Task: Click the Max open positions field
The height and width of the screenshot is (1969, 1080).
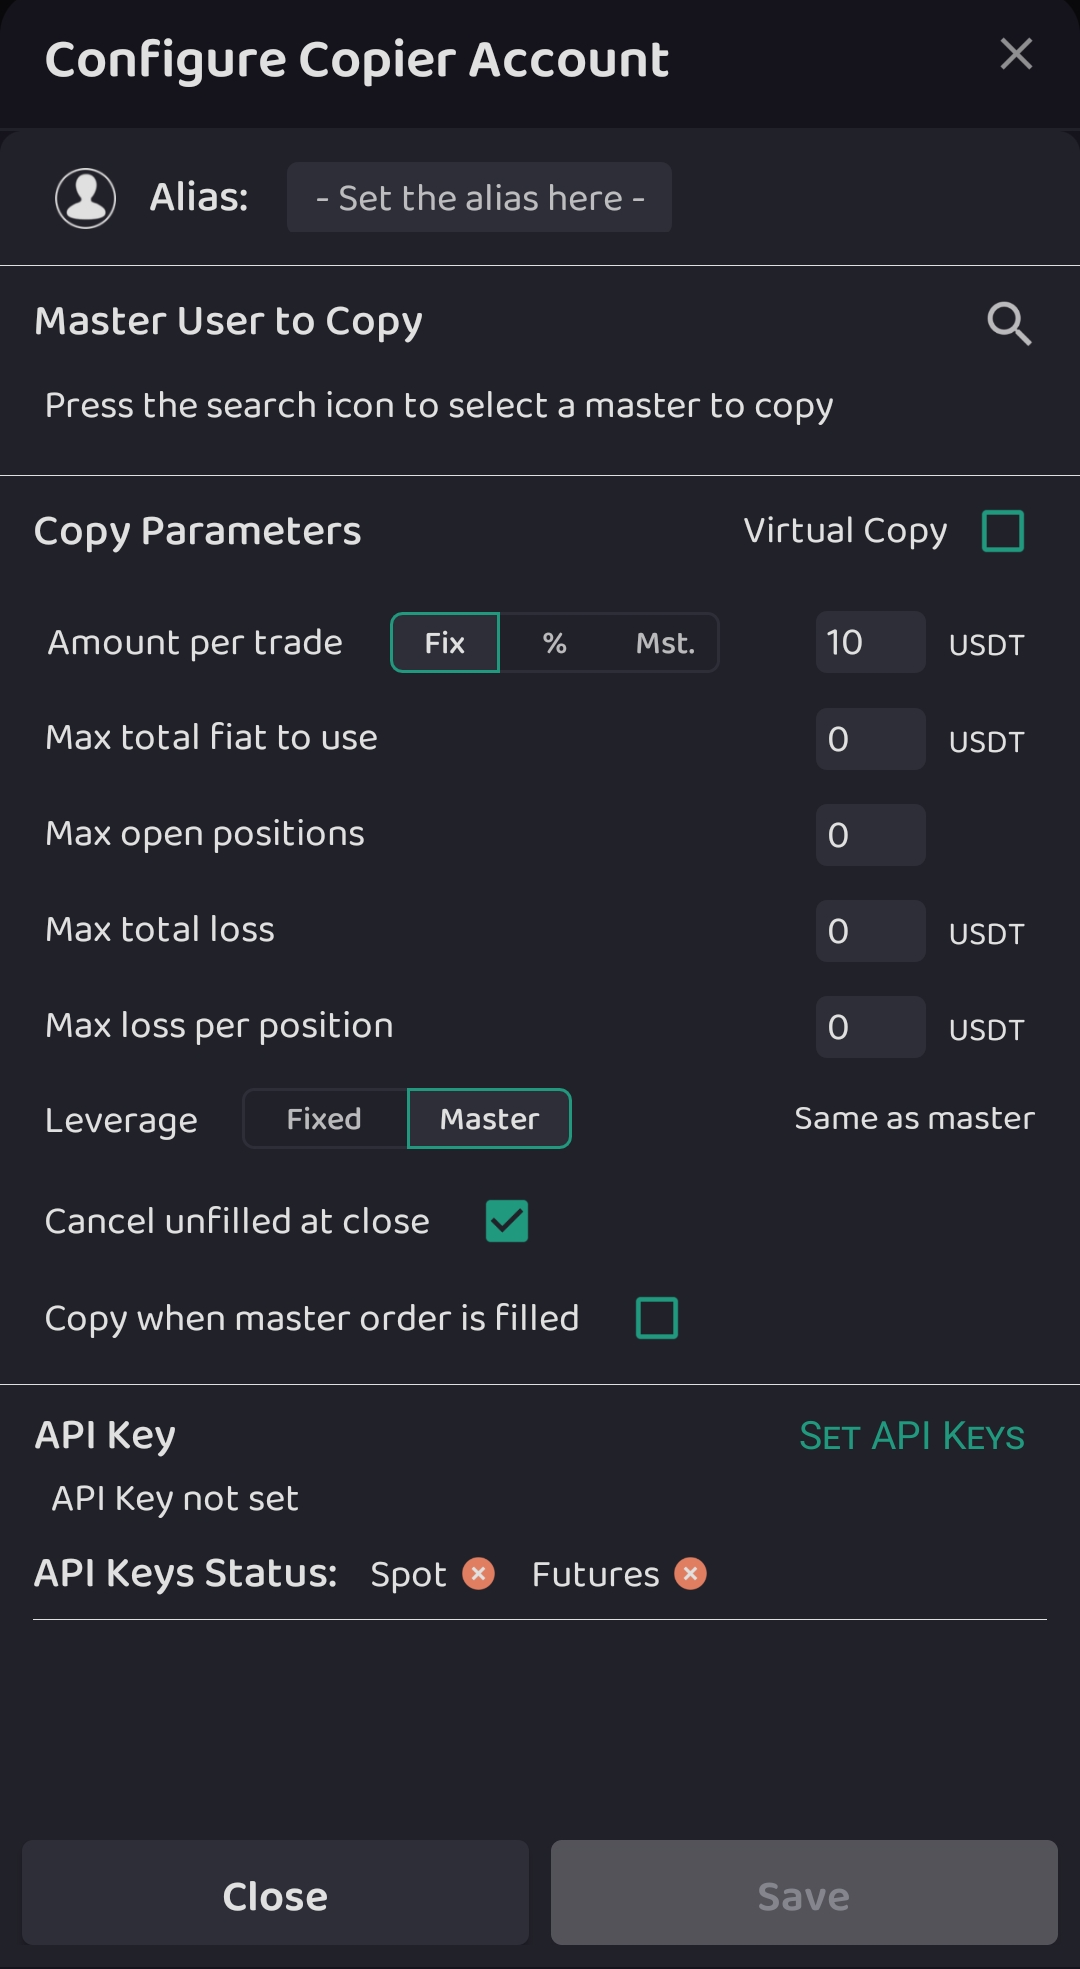Action: pyautogui.click(x=869, y=835)
